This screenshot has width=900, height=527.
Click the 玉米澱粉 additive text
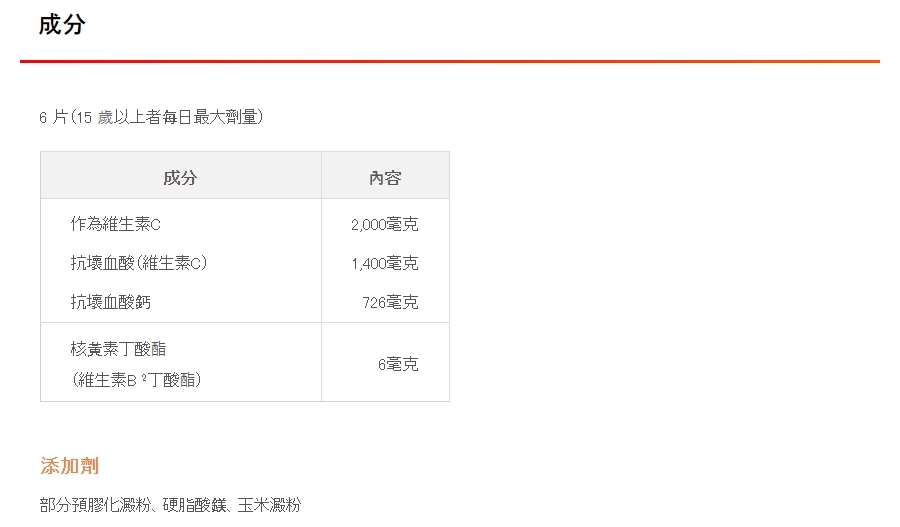click(x=268, y=505)
